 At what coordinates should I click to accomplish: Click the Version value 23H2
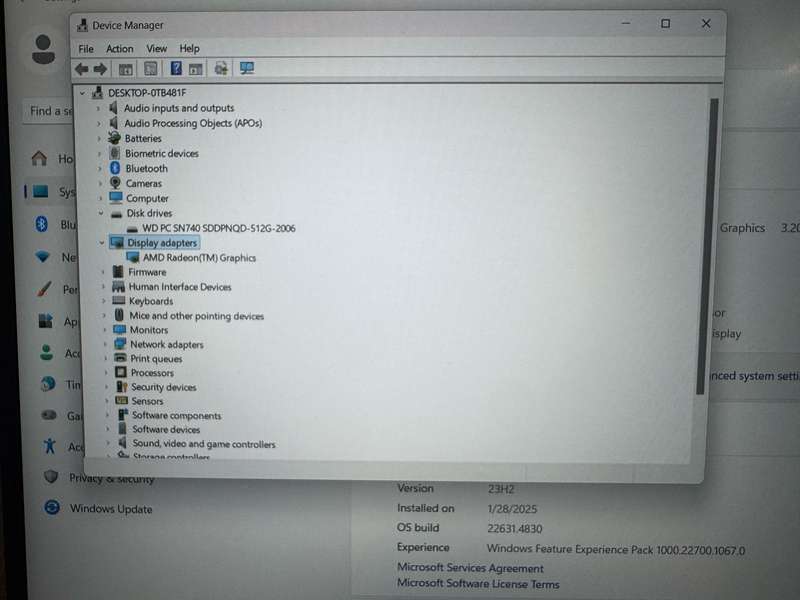point(501,489)
